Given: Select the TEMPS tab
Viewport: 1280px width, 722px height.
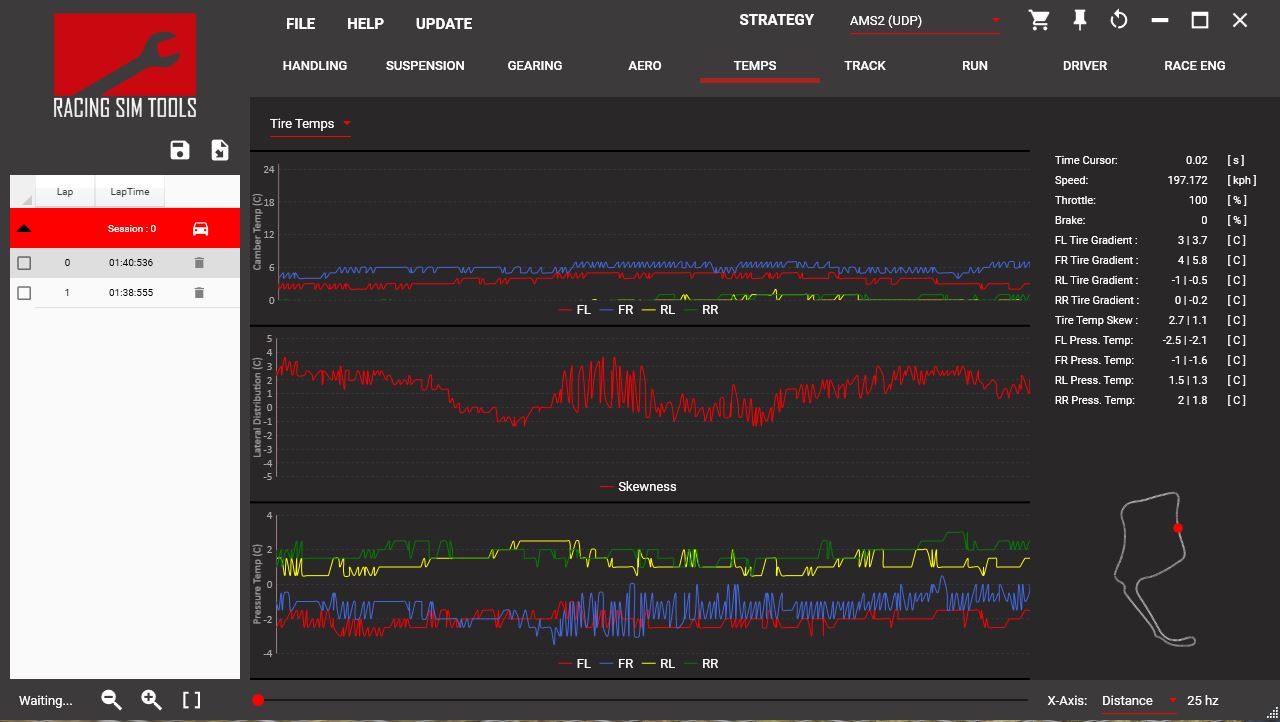Looking at the screenshot, I should (x=755, y=66).
